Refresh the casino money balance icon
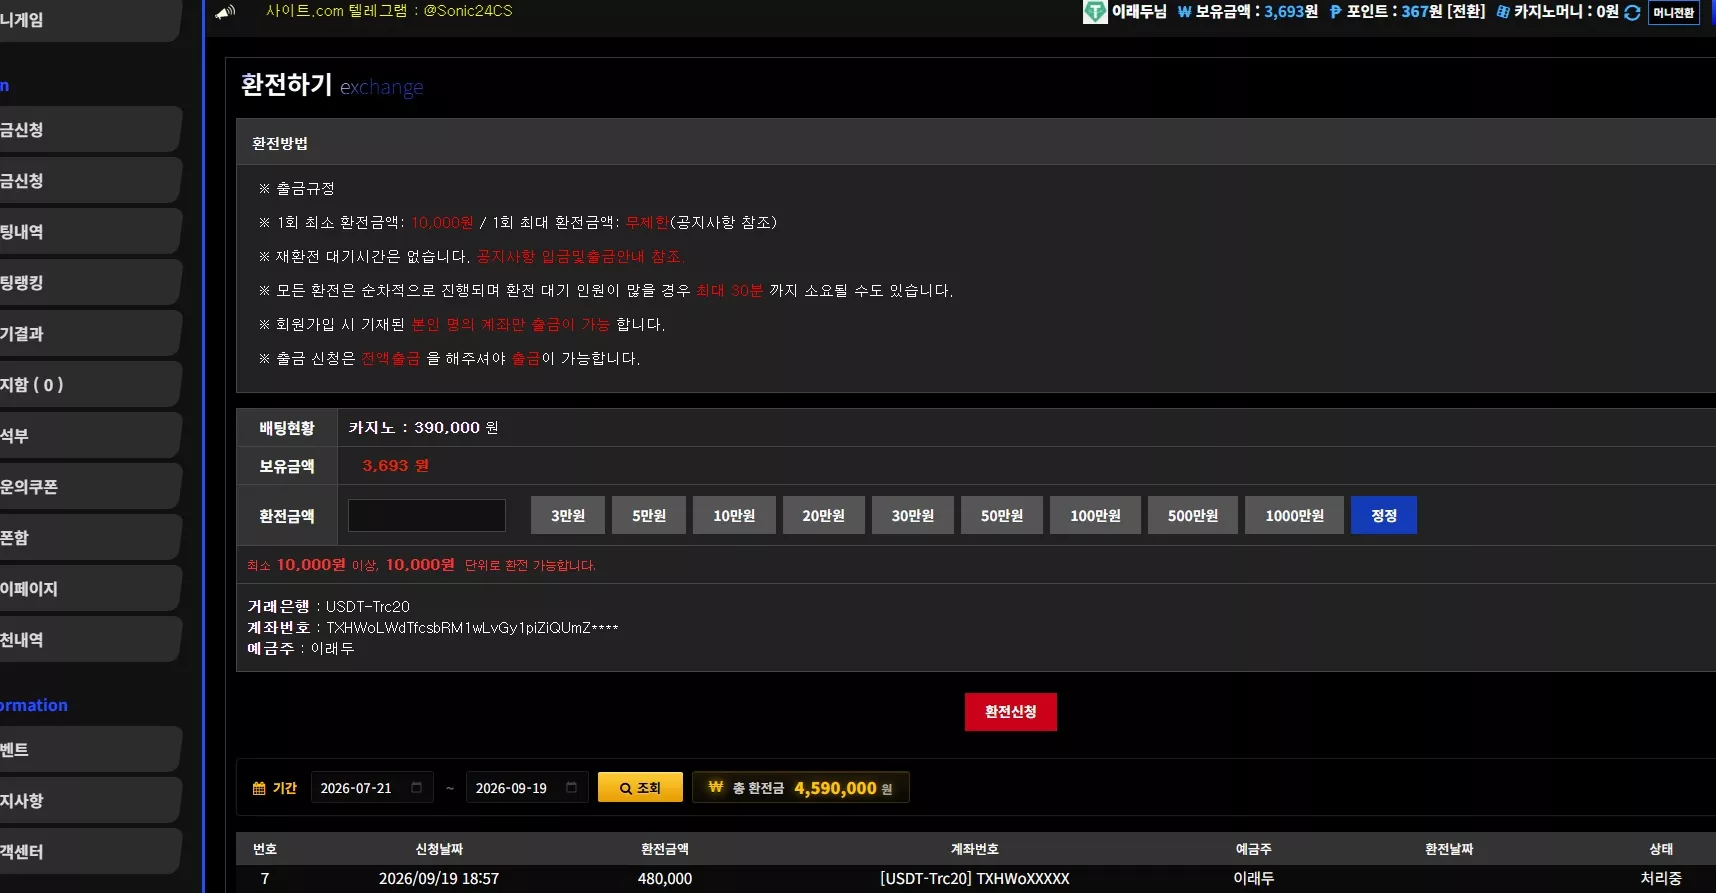 pyautogui.click(x=1632, y=13)
